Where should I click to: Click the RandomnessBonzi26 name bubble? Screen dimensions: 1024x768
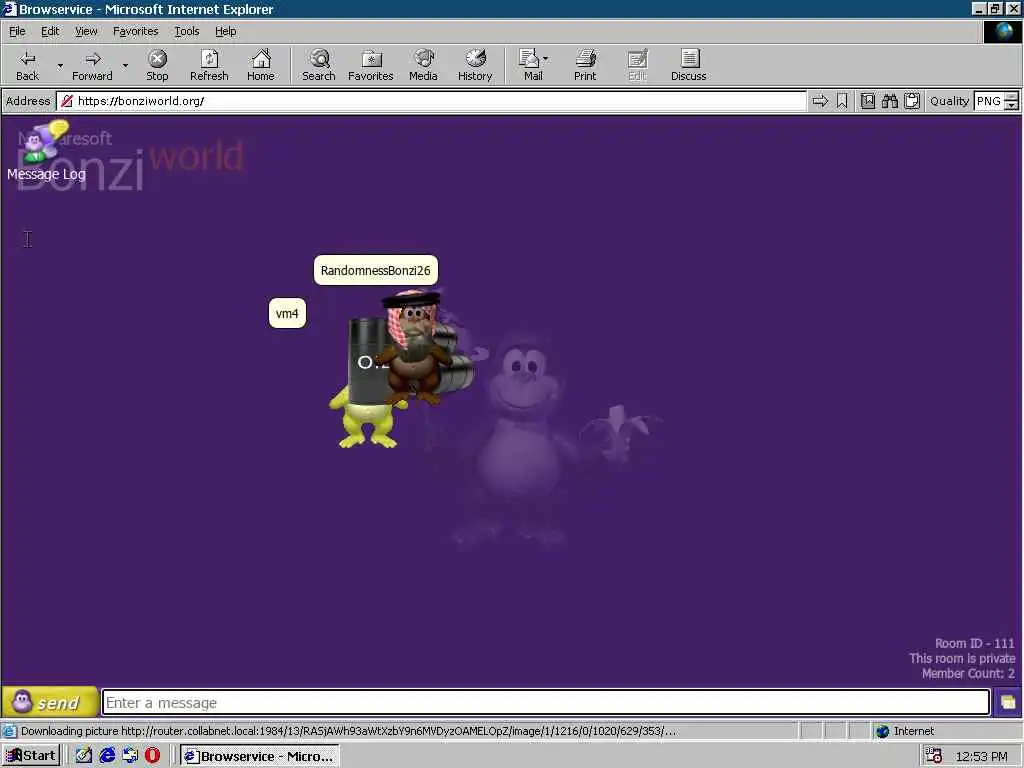[376, 270]
